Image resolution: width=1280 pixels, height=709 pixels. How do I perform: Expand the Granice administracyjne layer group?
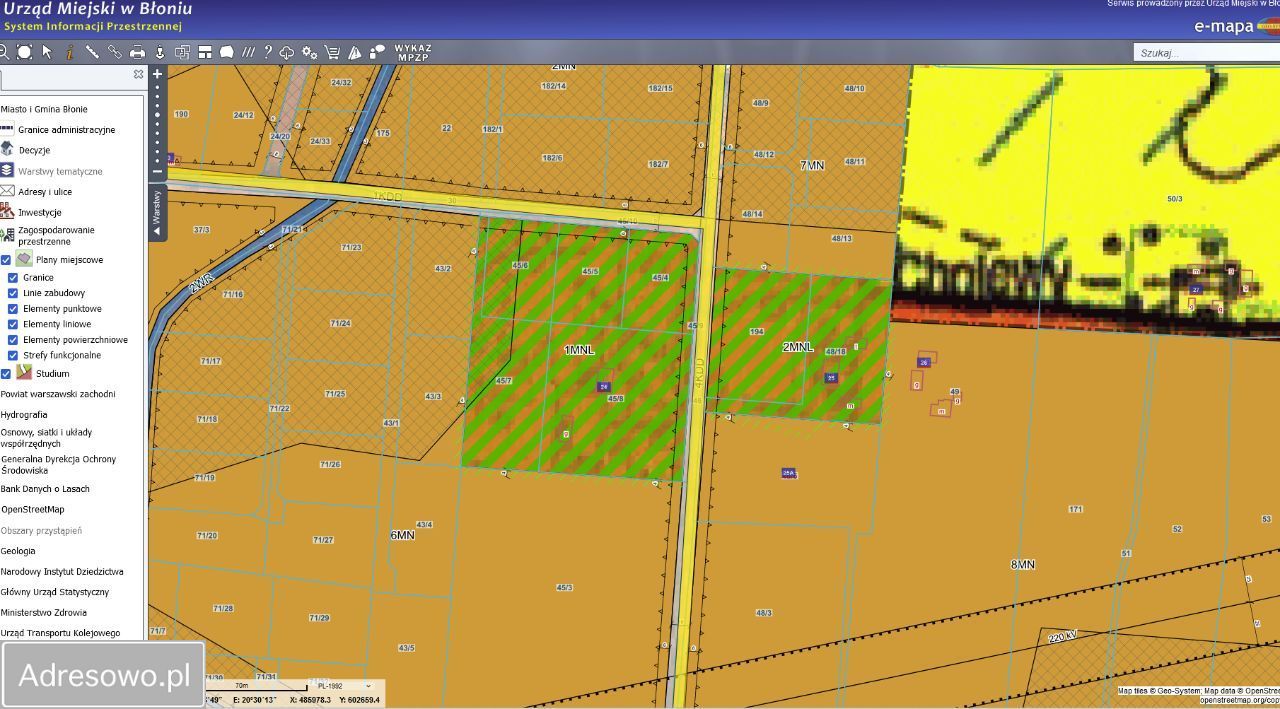coord(66,130)
